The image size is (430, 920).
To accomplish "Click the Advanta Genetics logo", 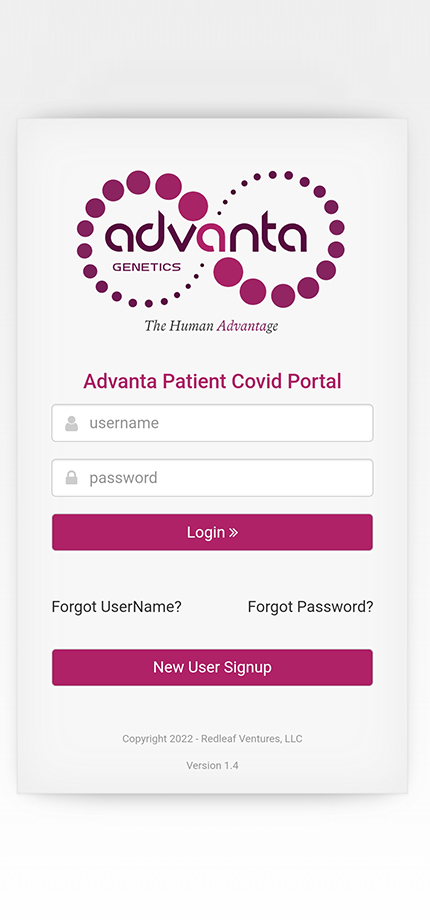I will 211,252.
